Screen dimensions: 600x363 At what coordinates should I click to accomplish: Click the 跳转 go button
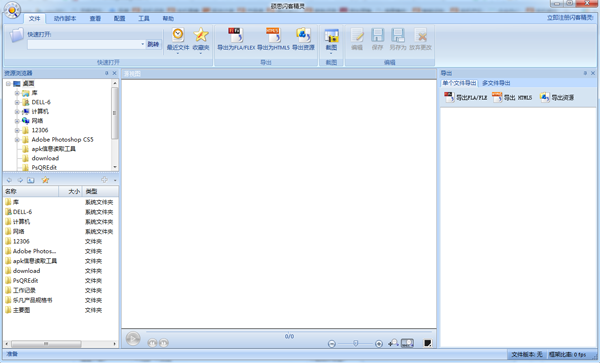pos(153,44)
